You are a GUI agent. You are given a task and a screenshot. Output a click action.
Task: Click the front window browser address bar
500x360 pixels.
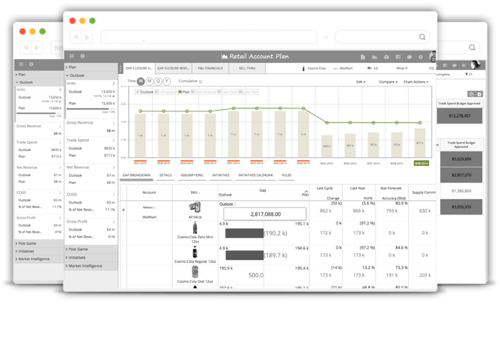point(209,37)
